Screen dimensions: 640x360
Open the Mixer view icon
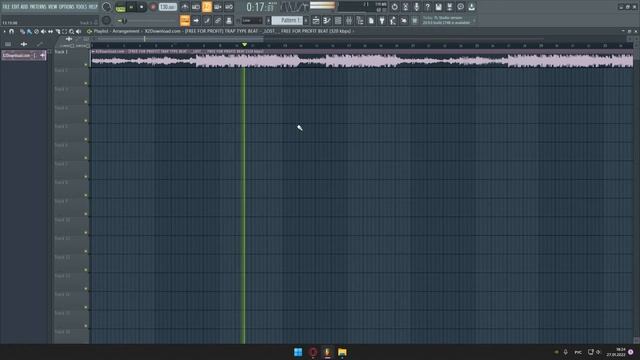pos(349,20)
